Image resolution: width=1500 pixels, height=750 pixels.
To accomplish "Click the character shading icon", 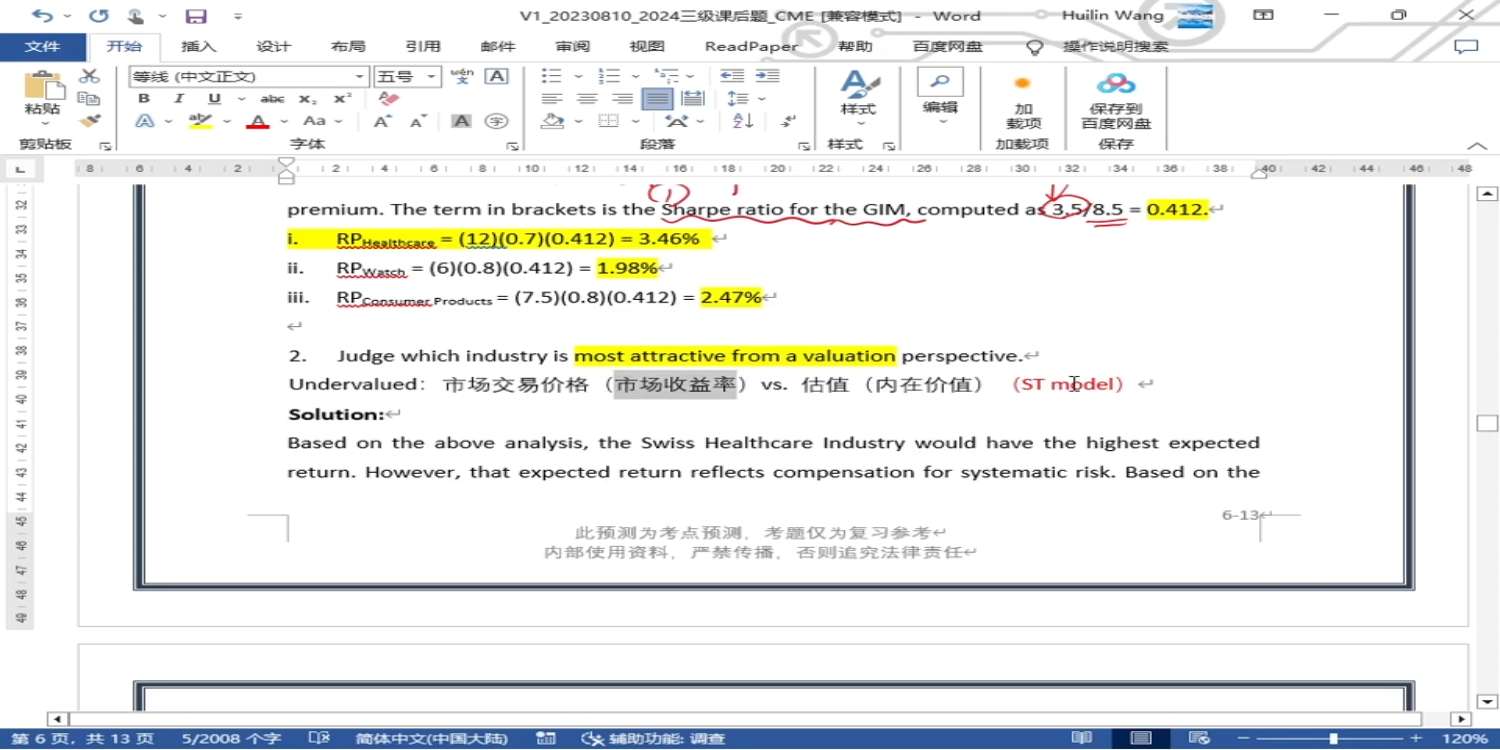I will coord(461,121).
